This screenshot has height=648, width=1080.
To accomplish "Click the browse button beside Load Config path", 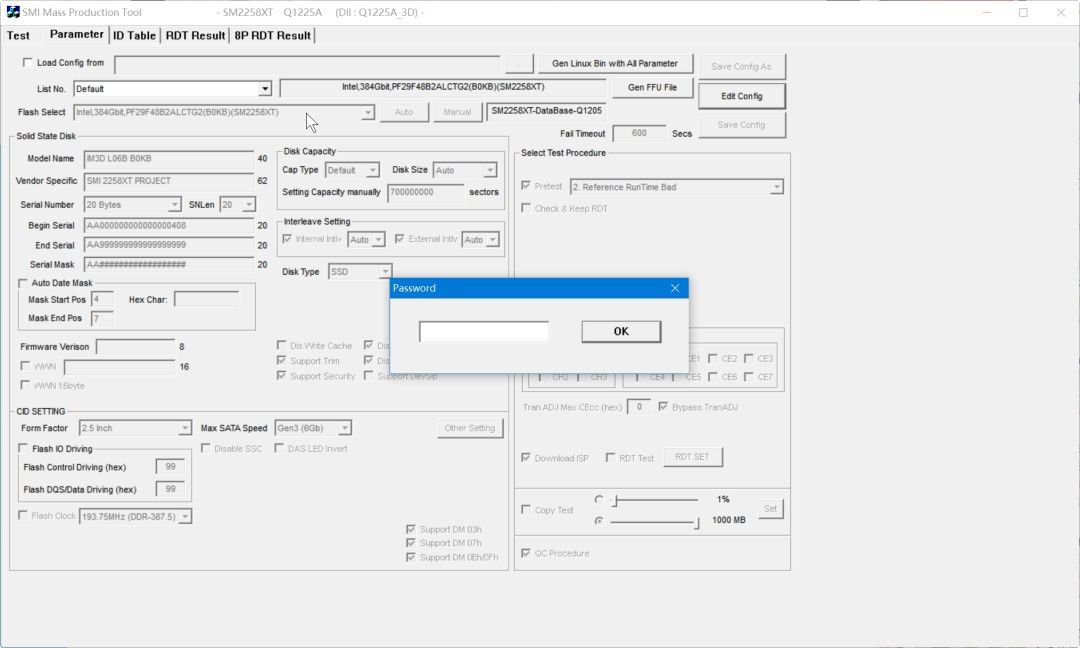I will click(519, 64).
